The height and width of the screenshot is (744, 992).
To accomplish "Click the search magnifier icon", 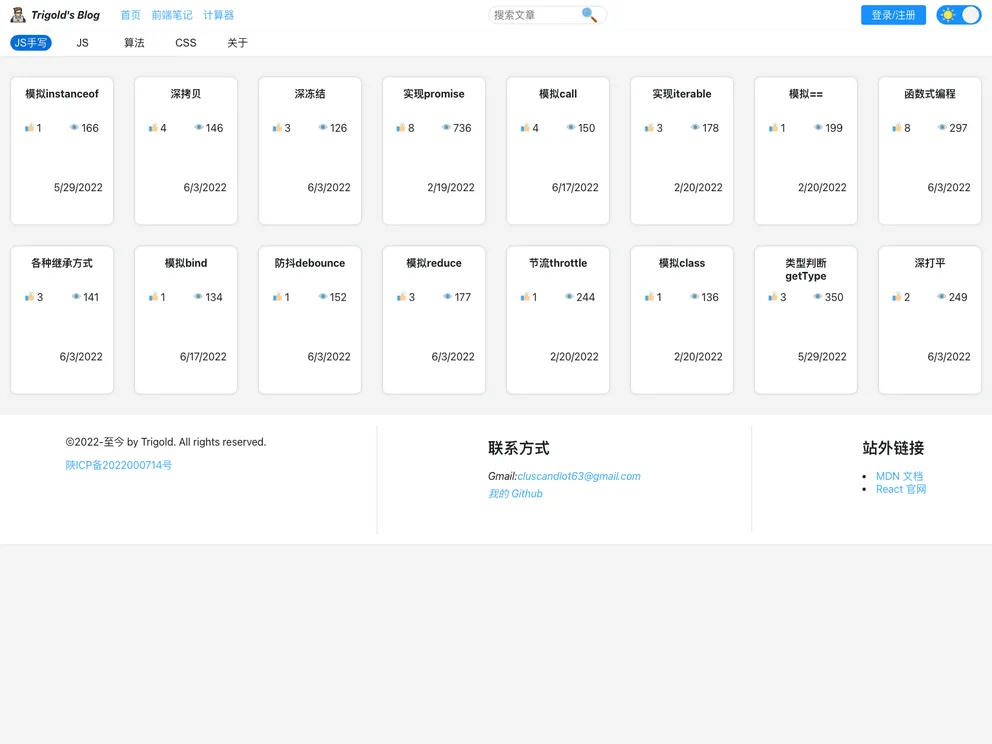I will 589,15.
